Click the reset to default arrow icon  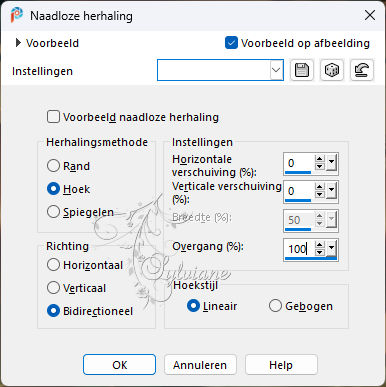pos(362,70)
